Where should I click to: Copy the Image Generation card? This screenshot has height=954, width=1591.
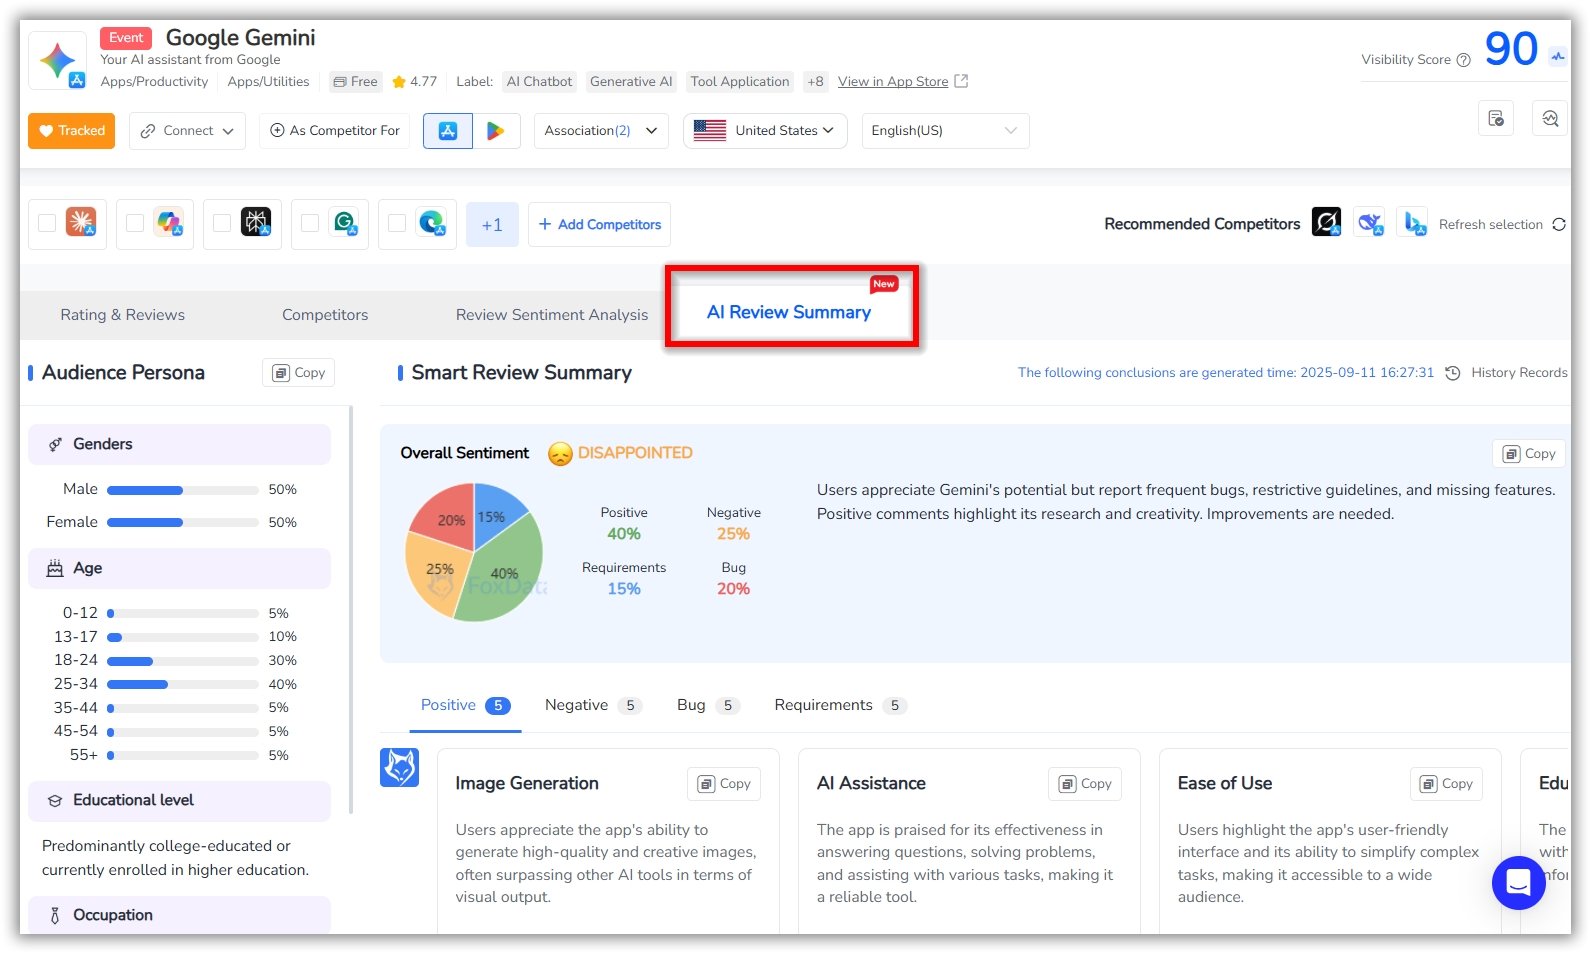(x=724, y=784)
